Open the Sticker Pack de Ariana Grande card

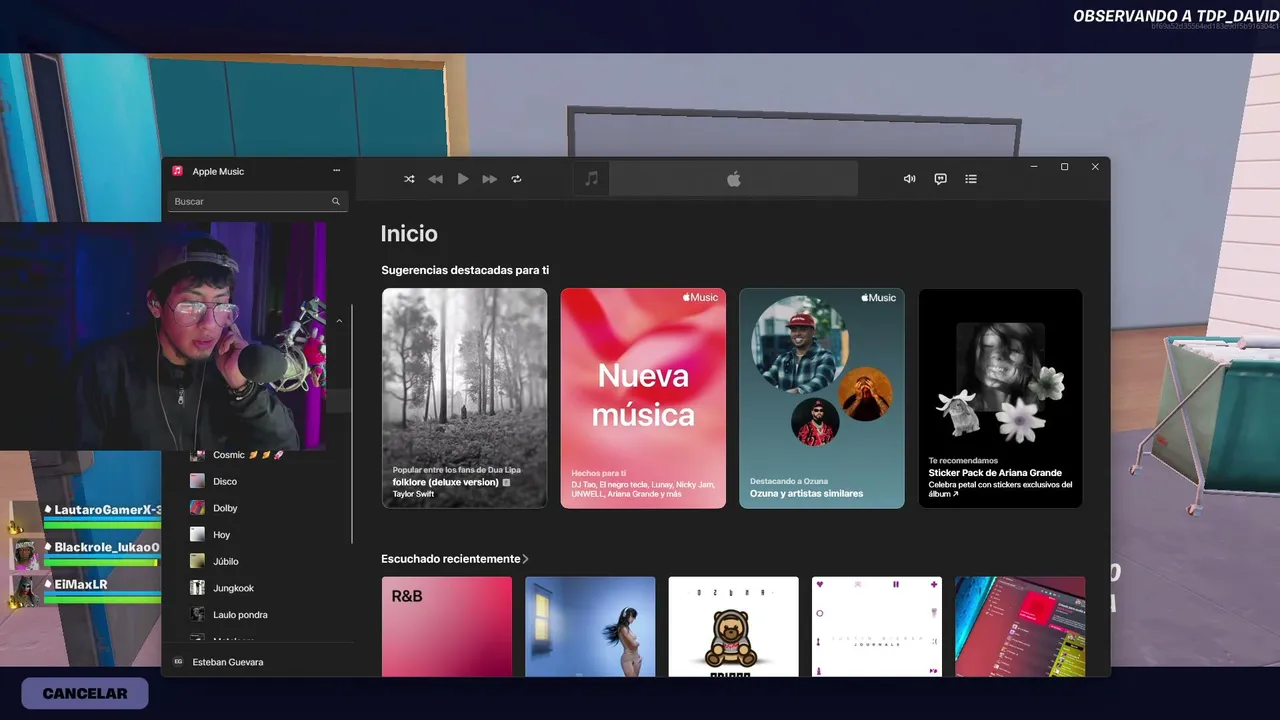[x=1000, y=398]
